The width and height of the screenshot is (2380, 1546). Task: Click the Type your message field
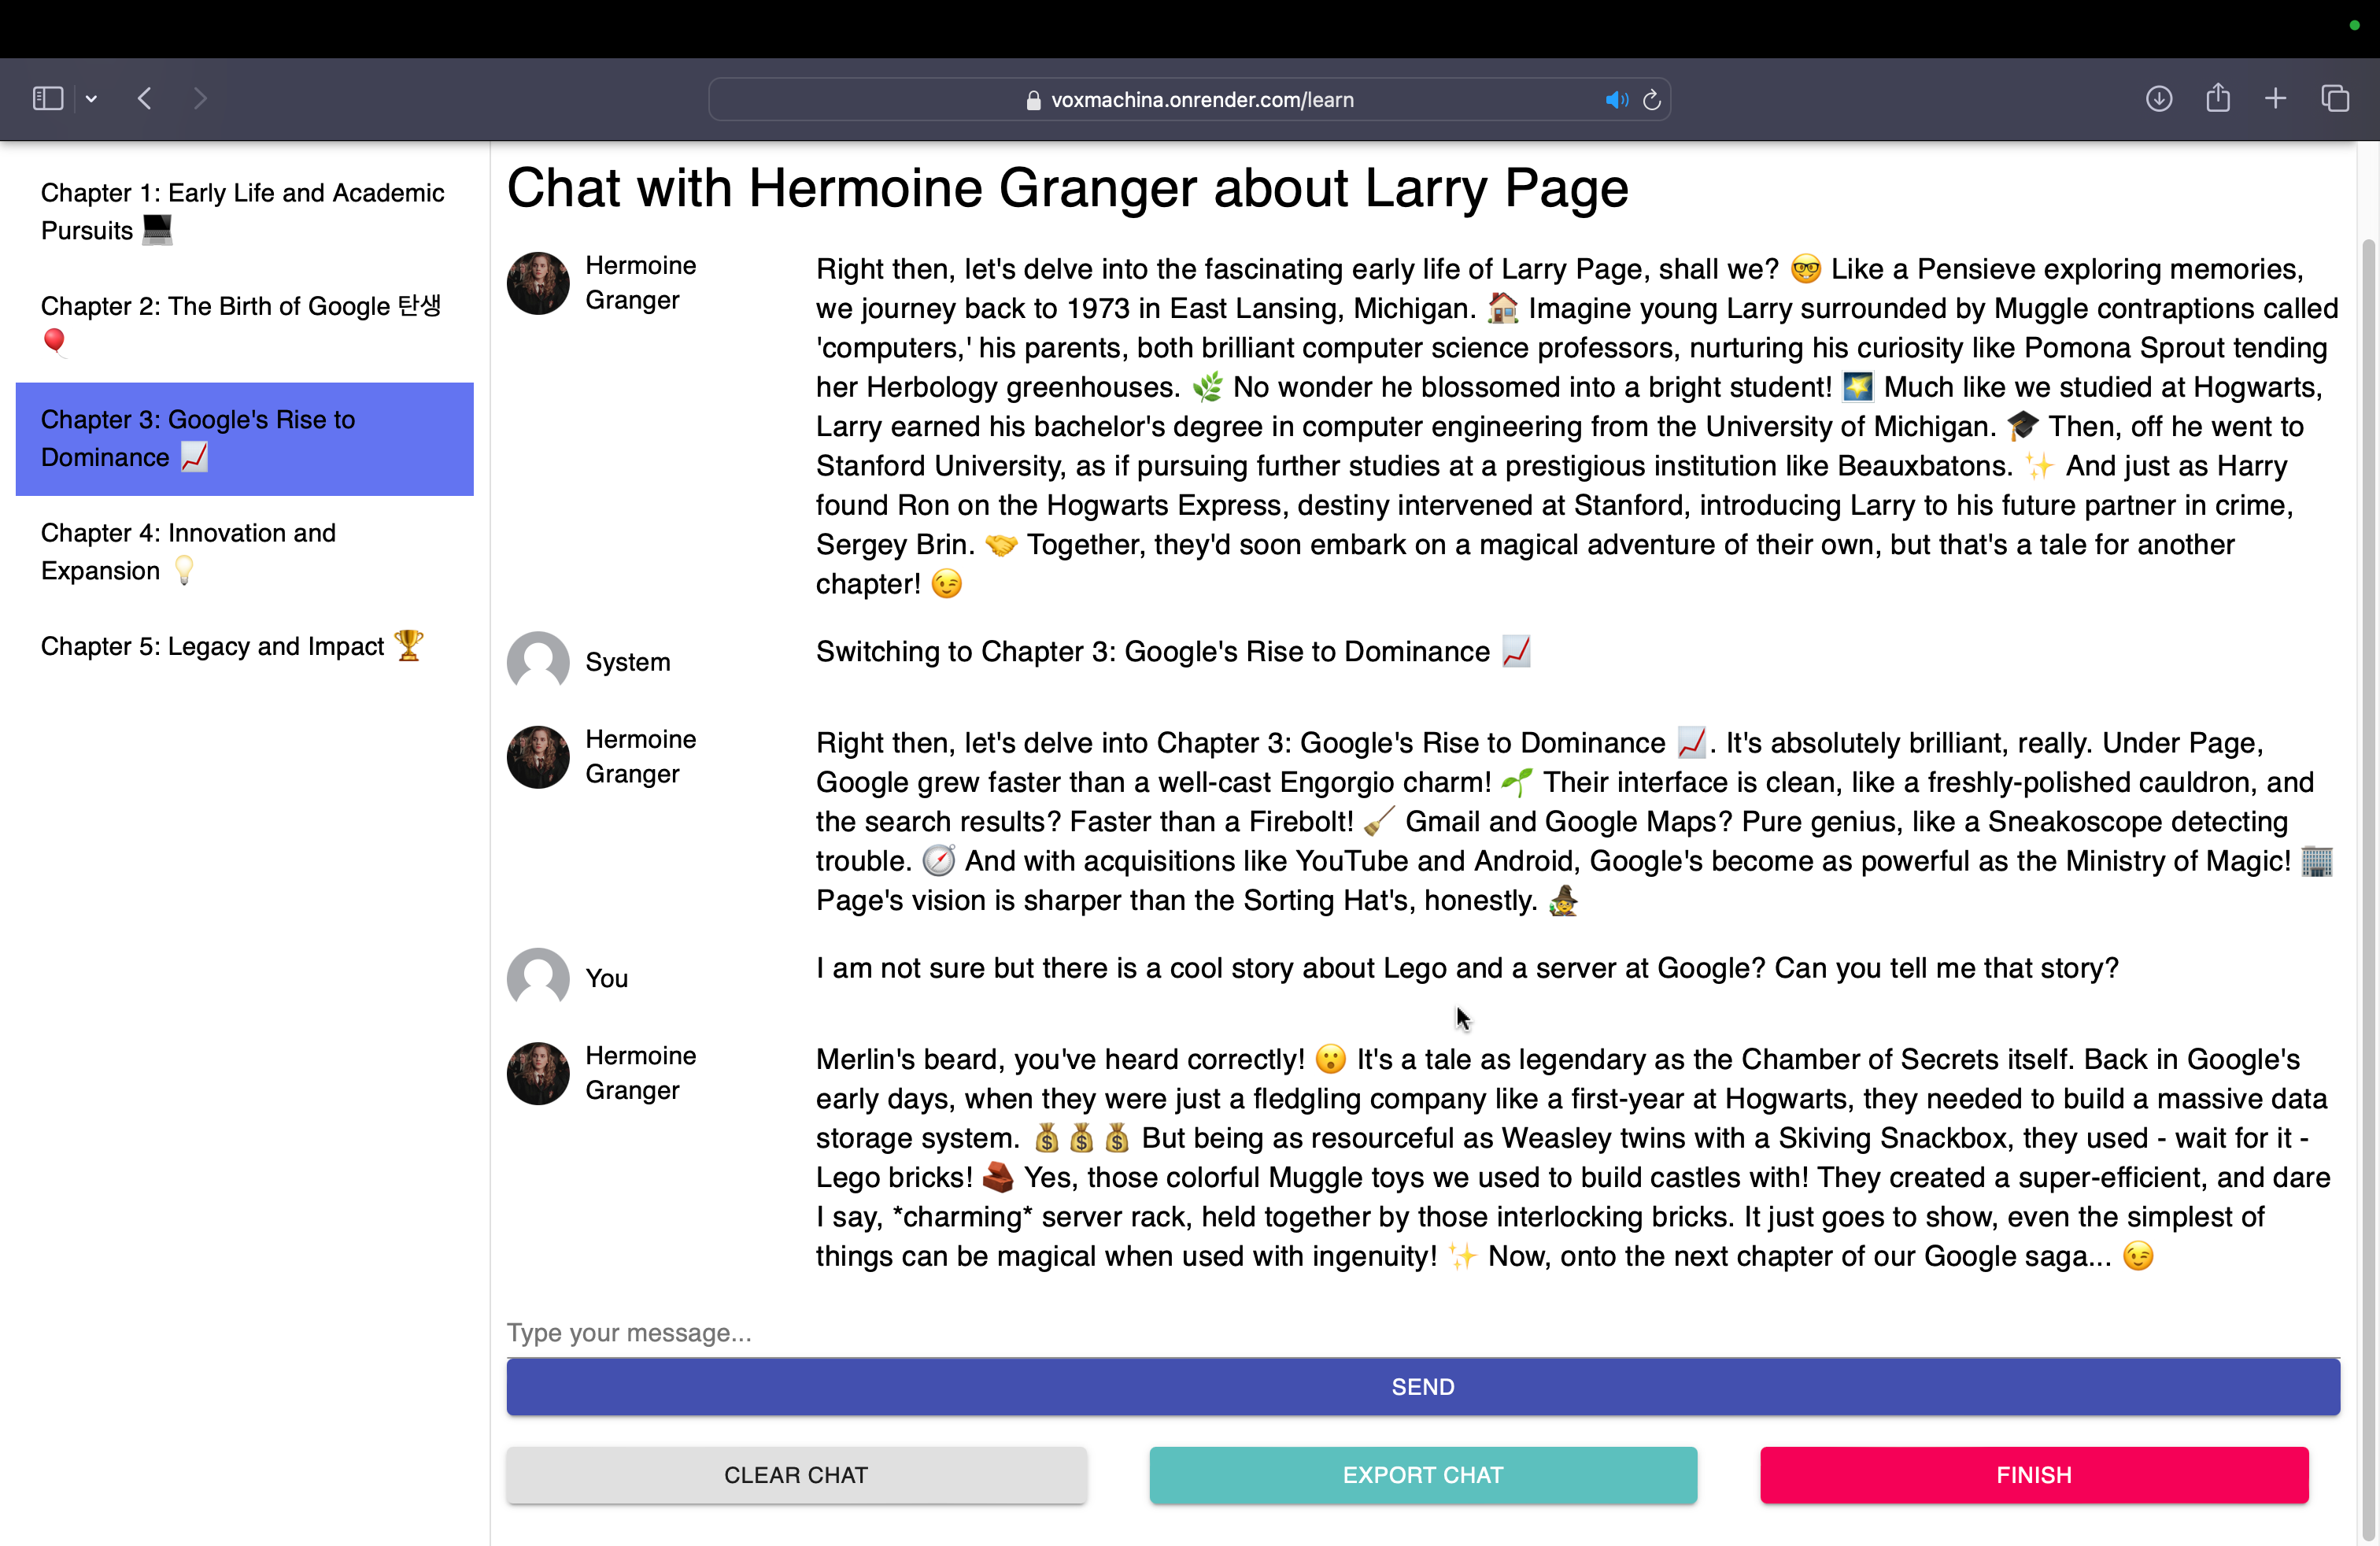coord(1422,1333)
